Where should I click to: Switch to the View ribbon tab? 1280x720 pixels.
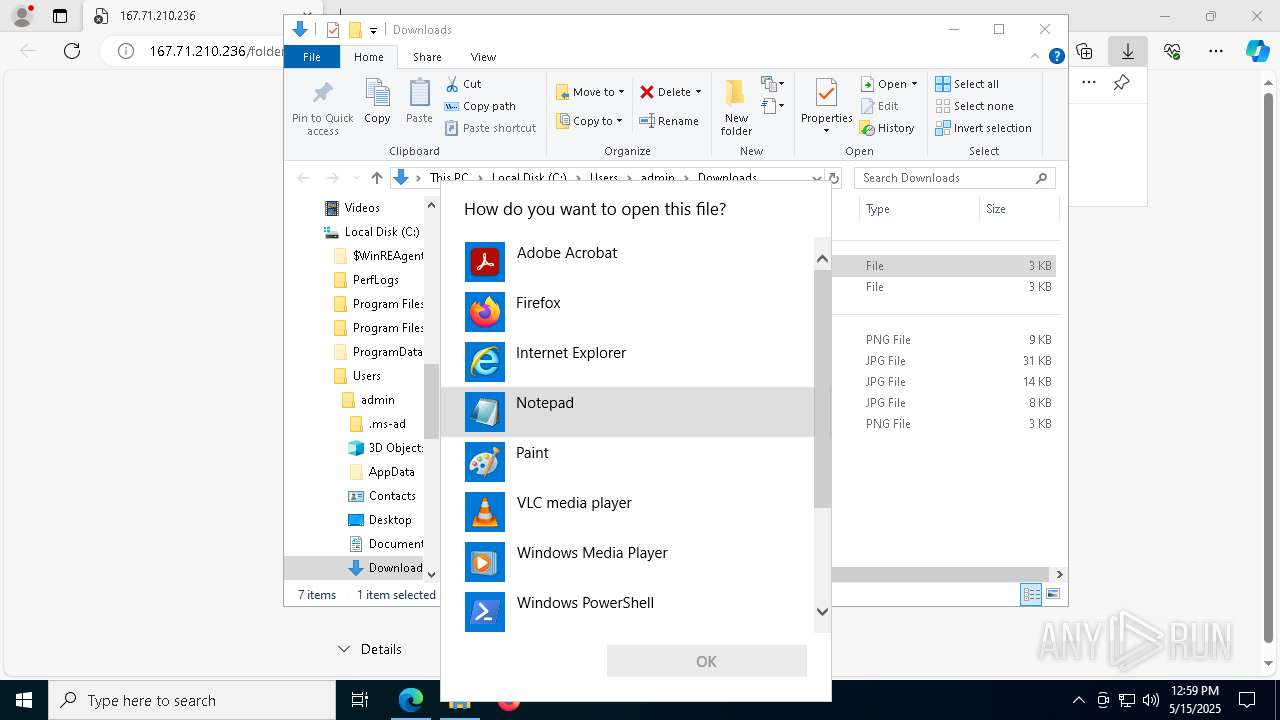click(483, 57)
